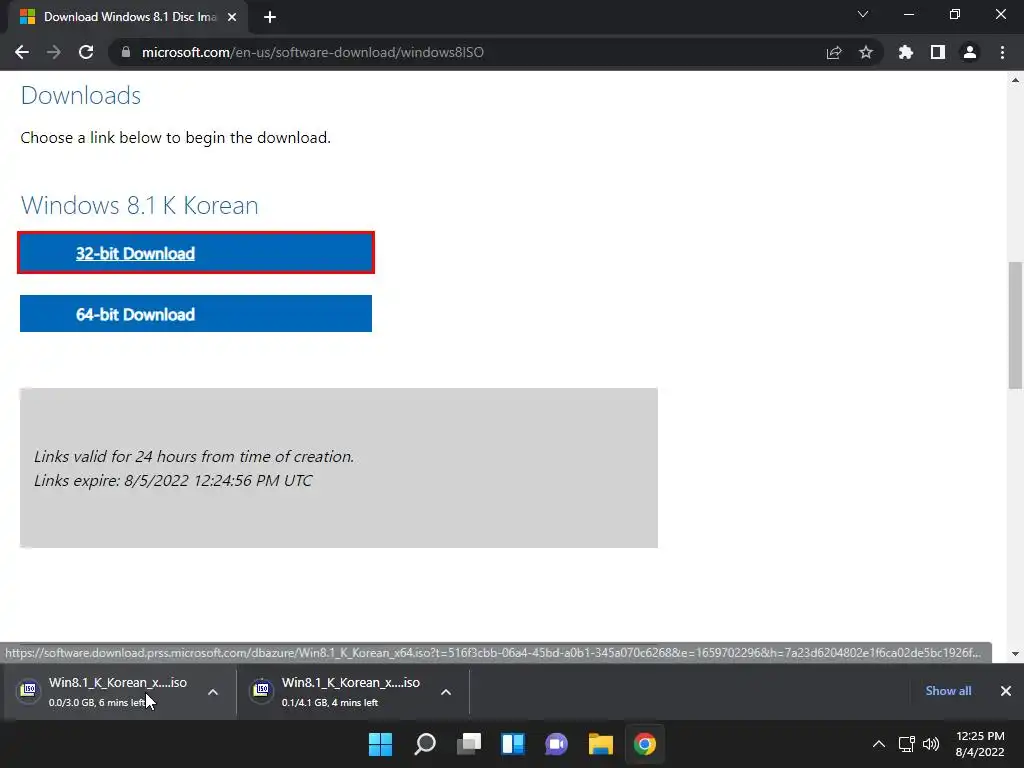This screenshot has height=768, width=1024.
Task: Click the Chrome taskbar icon
Action: click(x=645, y=744)
